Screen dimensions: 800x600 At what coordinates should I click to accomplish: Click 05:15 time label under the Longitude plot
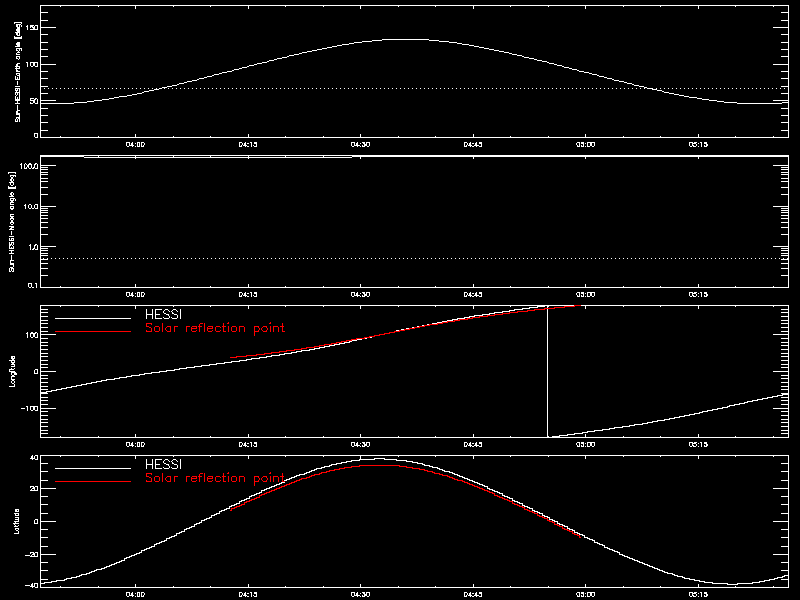(x=698, y=444)
